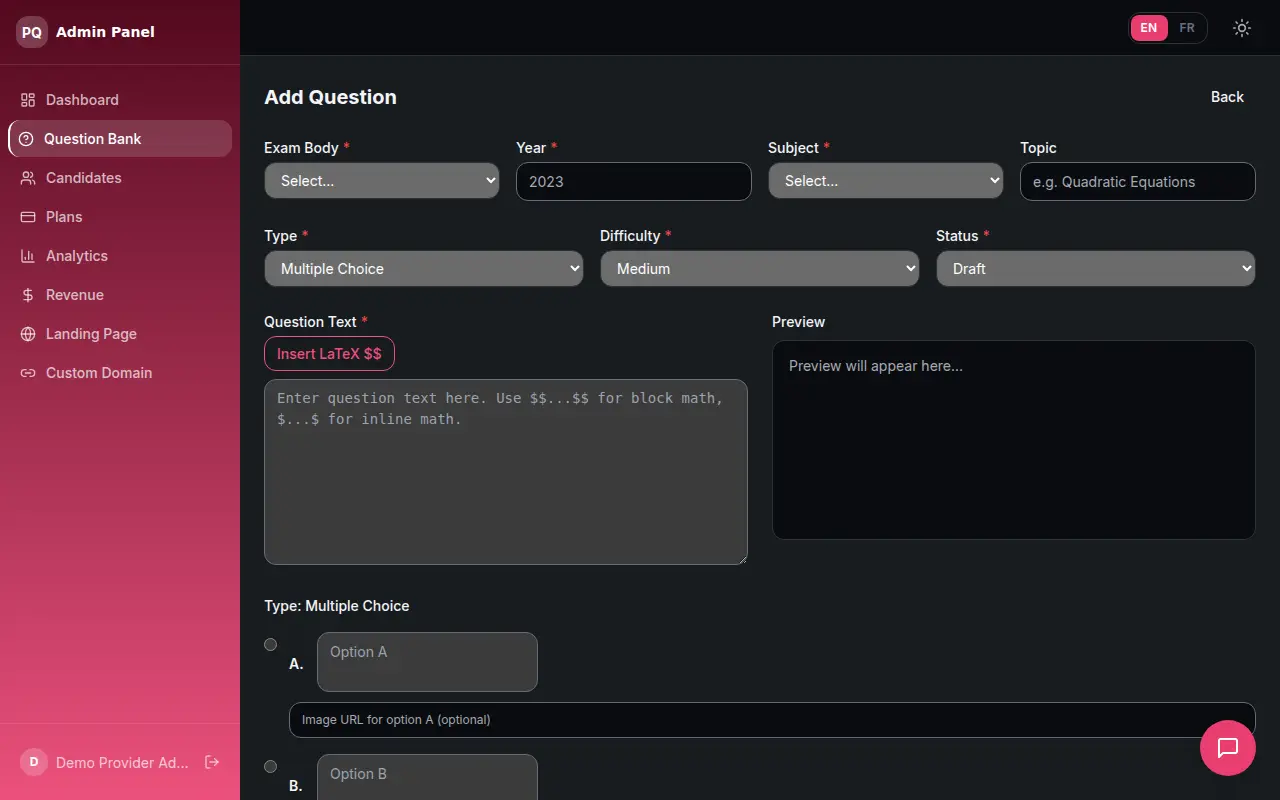Click the Image URL for option A field
The width and height of the screenshot is (1280, 800).
[x=772, y=720]
